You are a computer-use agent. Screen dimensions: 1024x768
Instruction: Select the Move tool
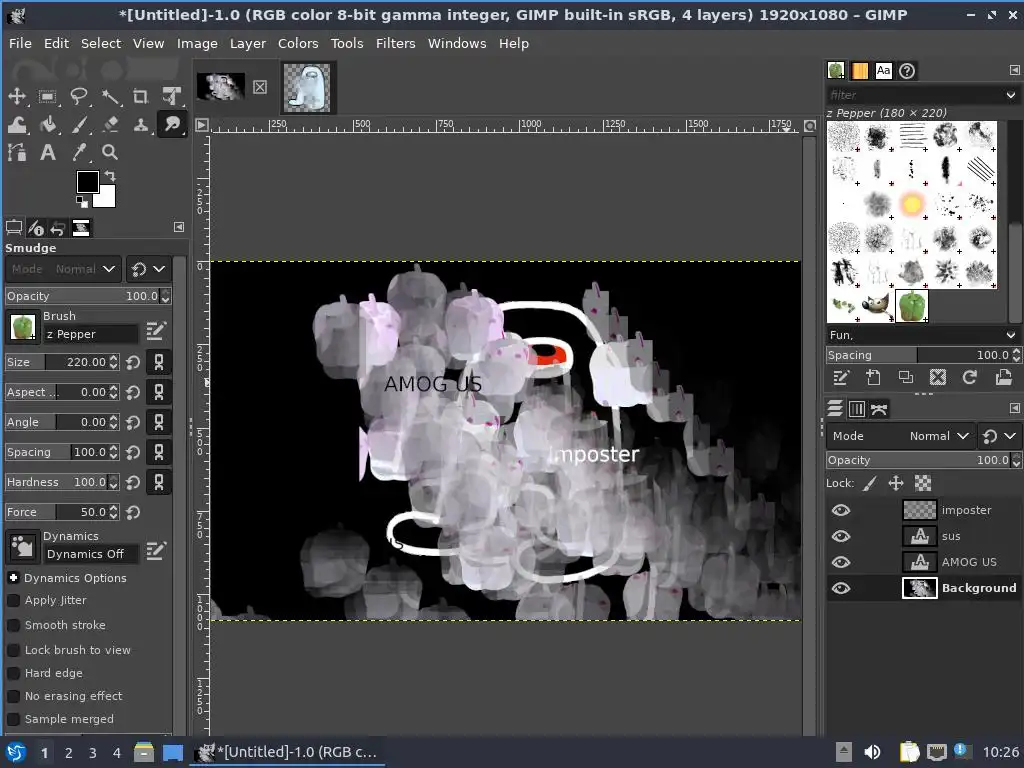(x=16, y=96)
